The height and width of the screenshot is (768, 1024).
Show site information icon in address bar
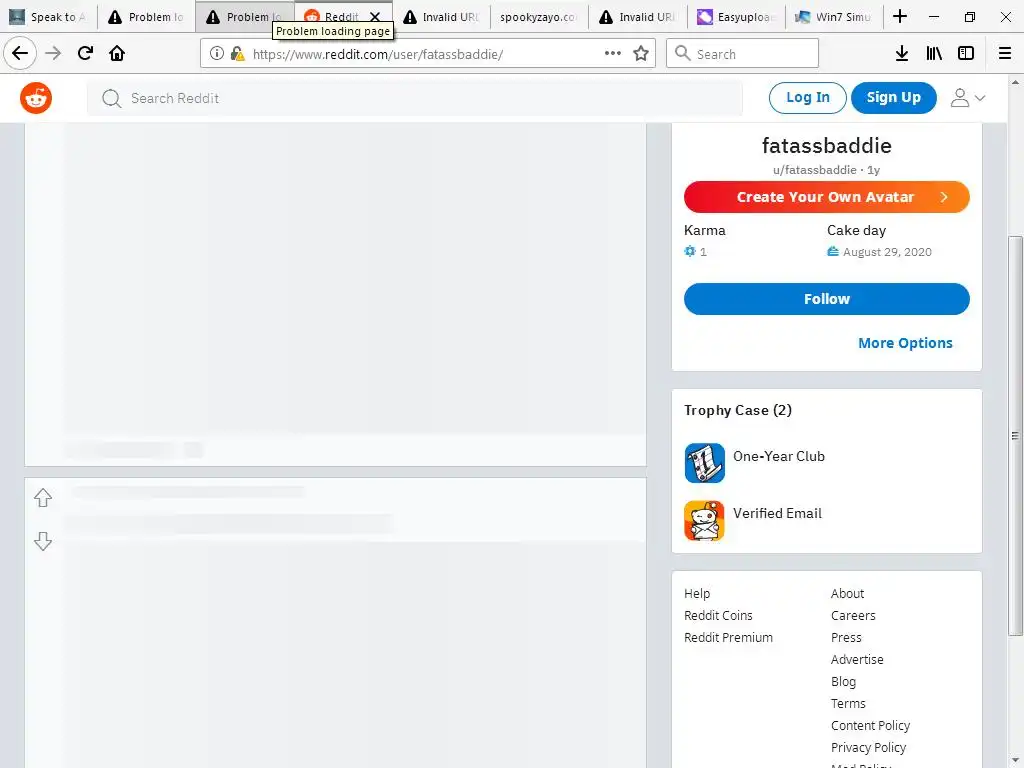tap(217, 54)
